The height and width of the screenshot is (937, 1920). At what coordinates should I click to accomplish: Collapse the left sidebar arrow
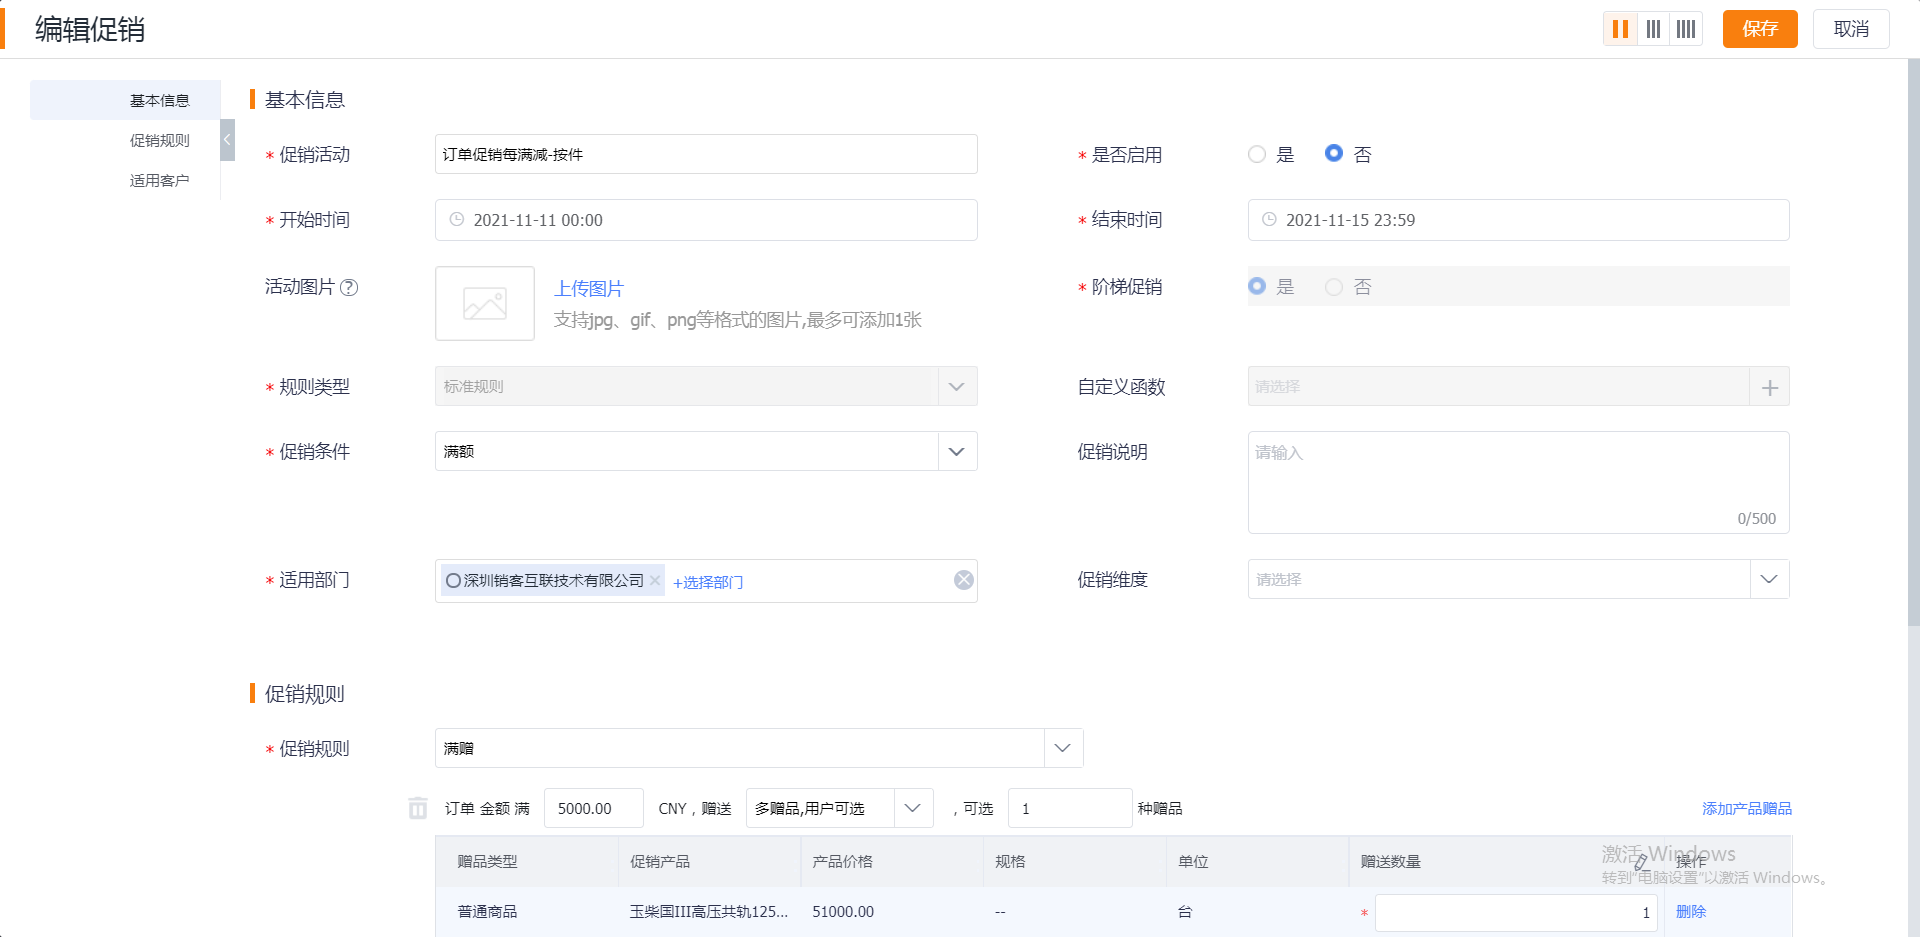(227, 140)
